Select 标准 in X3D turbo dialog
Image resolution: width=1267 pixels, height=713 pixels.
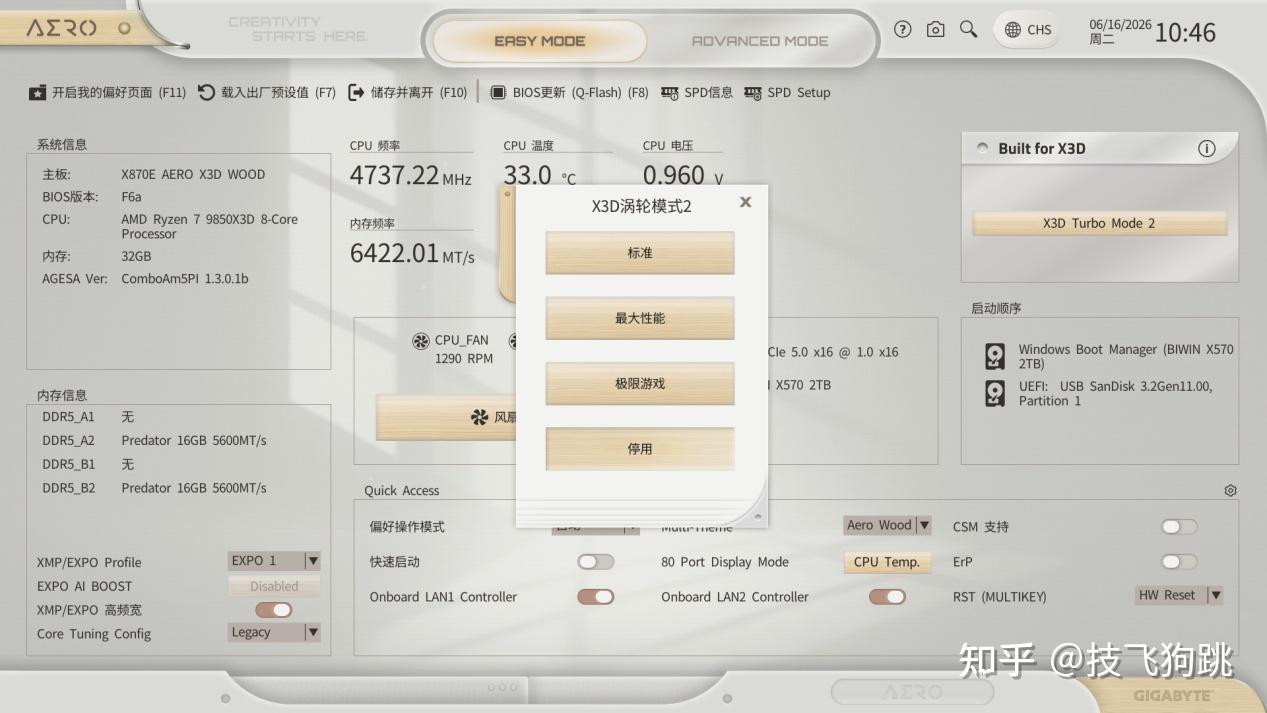click(640, 253)
